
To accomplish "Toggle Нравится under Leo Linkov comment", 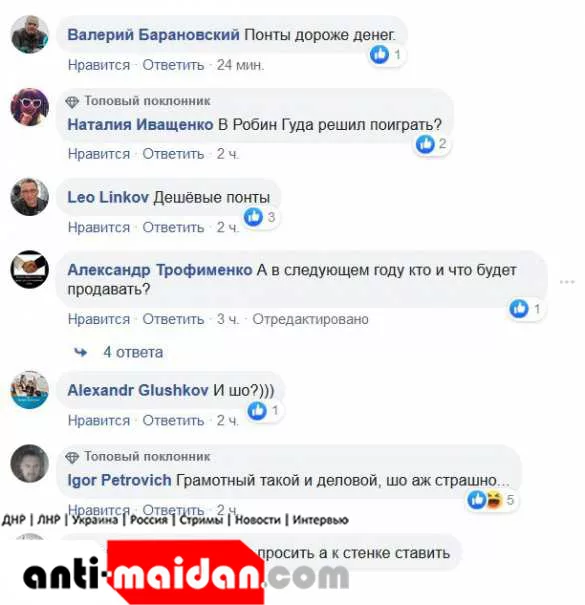I will tap(99, 227).
